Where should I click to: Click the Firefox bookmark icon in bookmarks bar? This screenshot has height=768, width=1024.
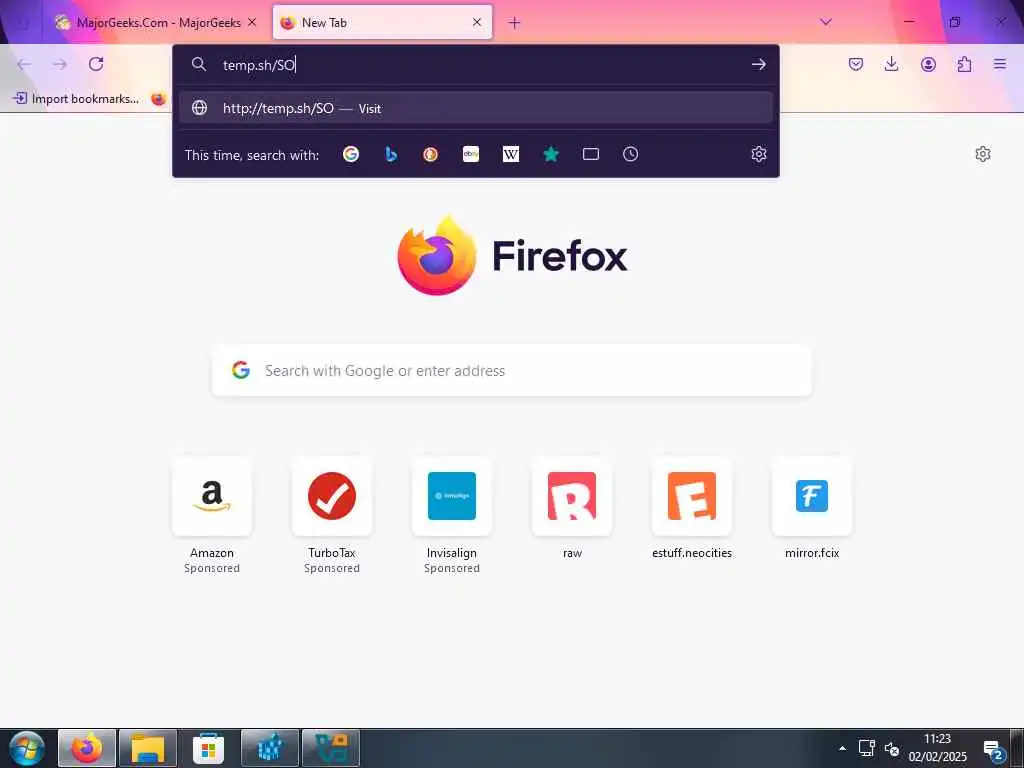pyautogui.click(x=158, y=99)
